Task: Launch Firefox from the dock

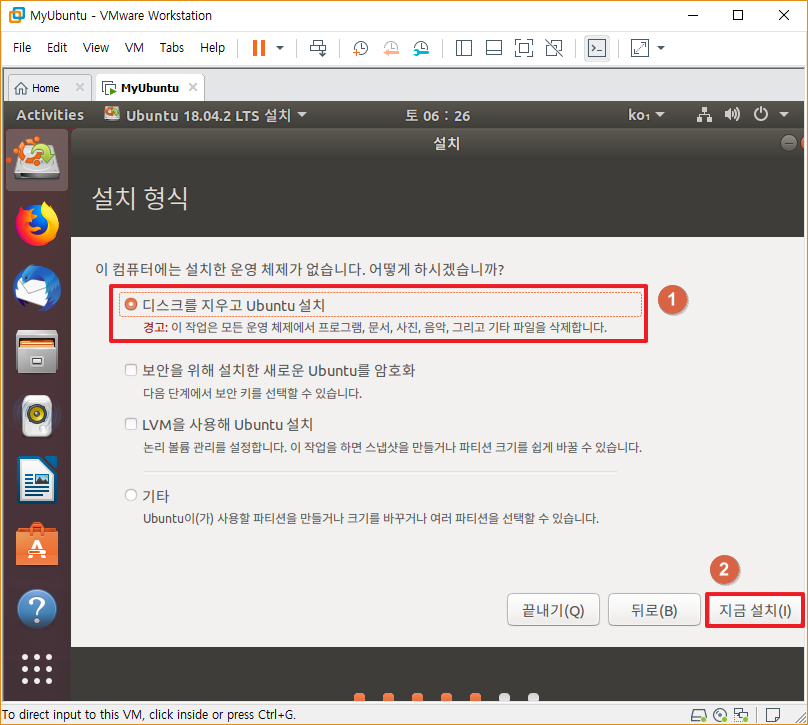Action: coord(37,224)
